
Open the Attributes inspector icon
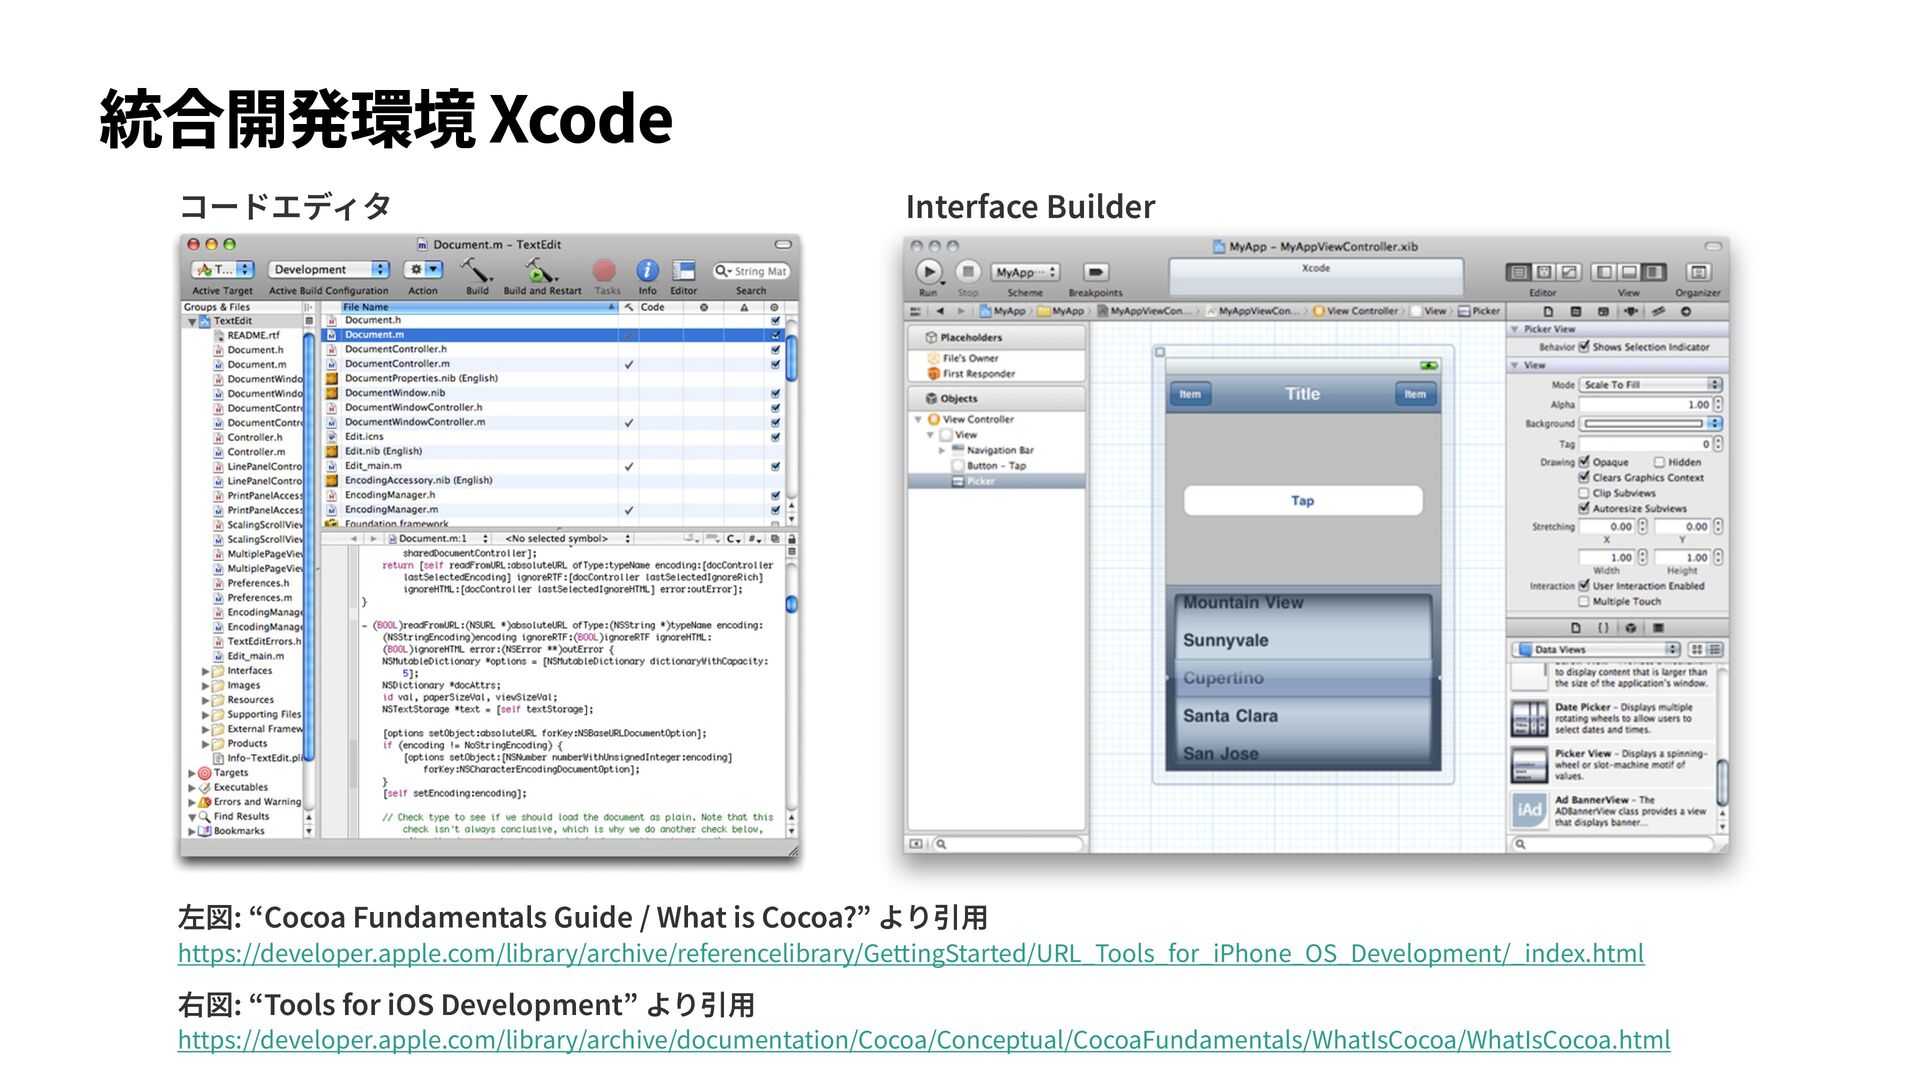tap(1631, 311)
